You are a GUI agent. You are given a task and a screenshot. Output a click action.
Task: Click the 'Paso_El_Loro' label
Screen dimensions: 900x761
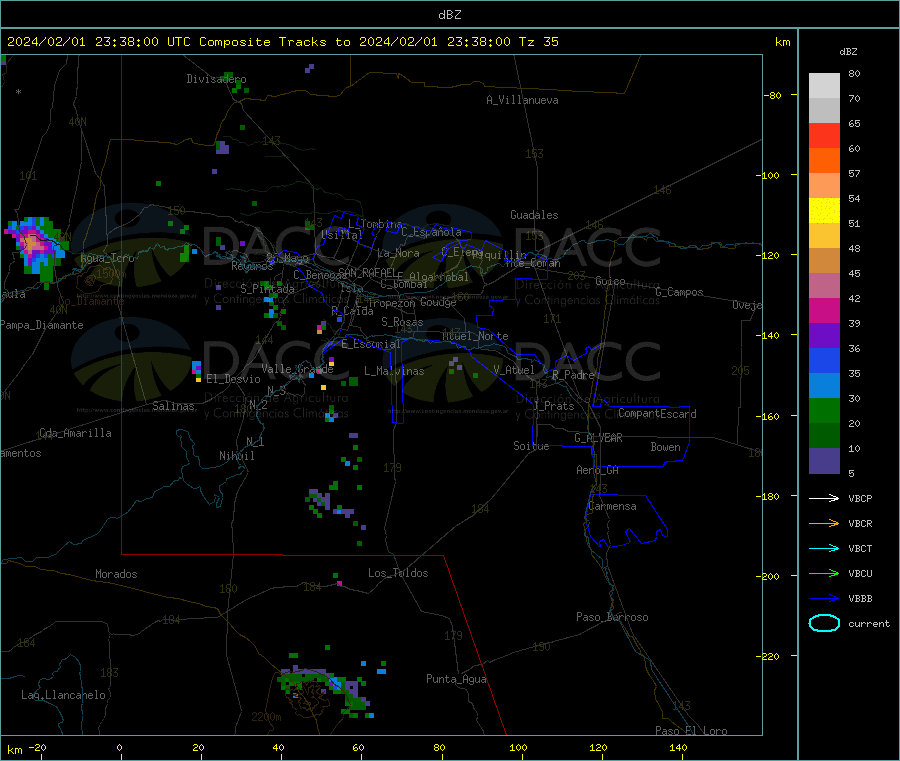click(x=691, y=731)
